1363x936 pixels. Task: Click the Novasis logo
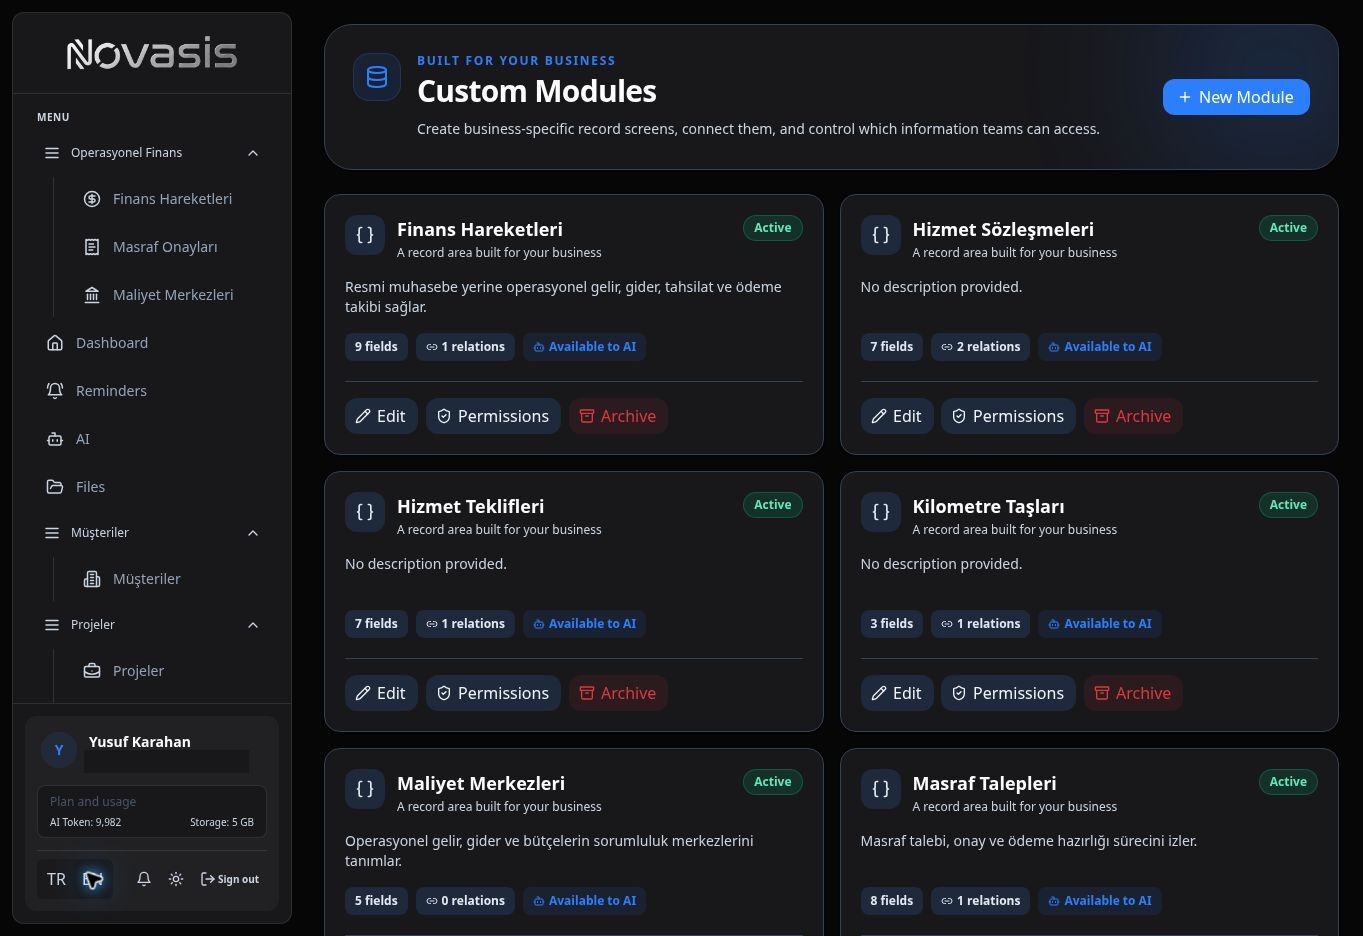[152, 54]
